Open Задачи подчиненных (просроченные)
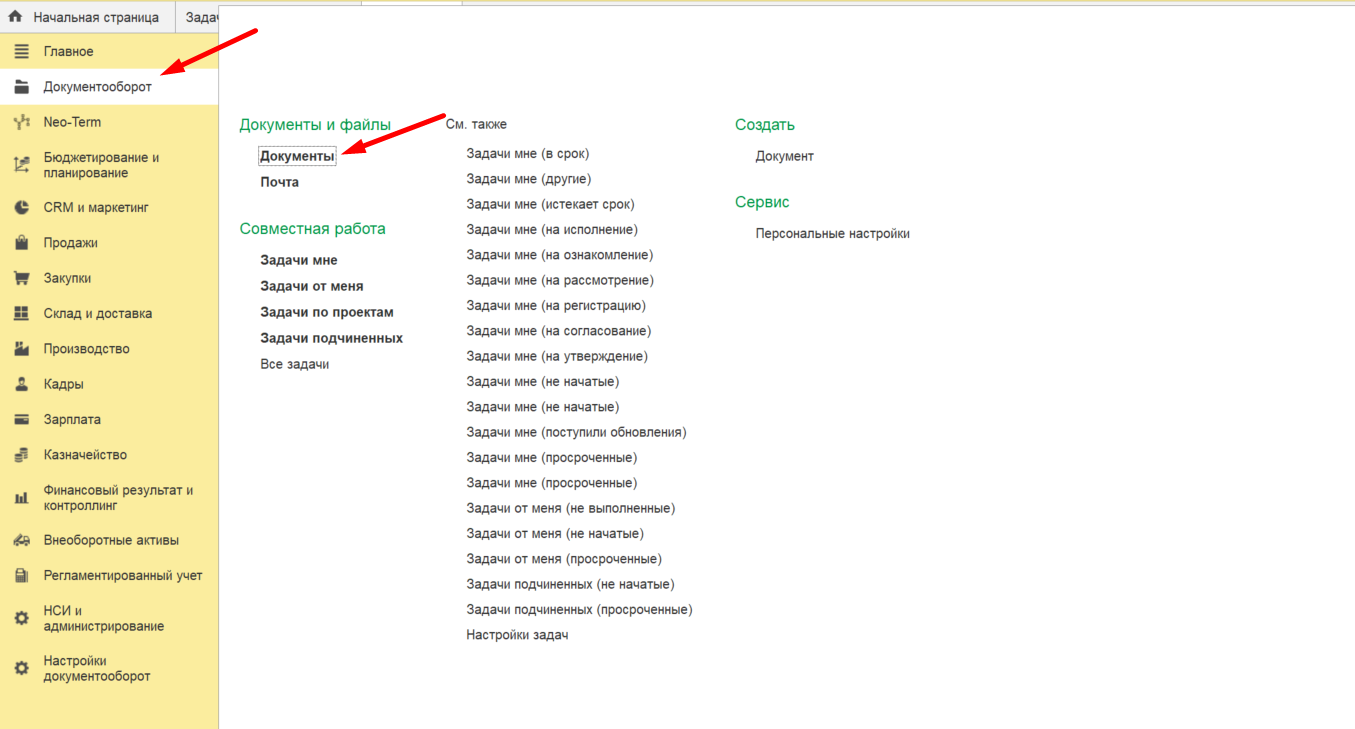This screenshot has width=1355, height=729. coord(579,609)
